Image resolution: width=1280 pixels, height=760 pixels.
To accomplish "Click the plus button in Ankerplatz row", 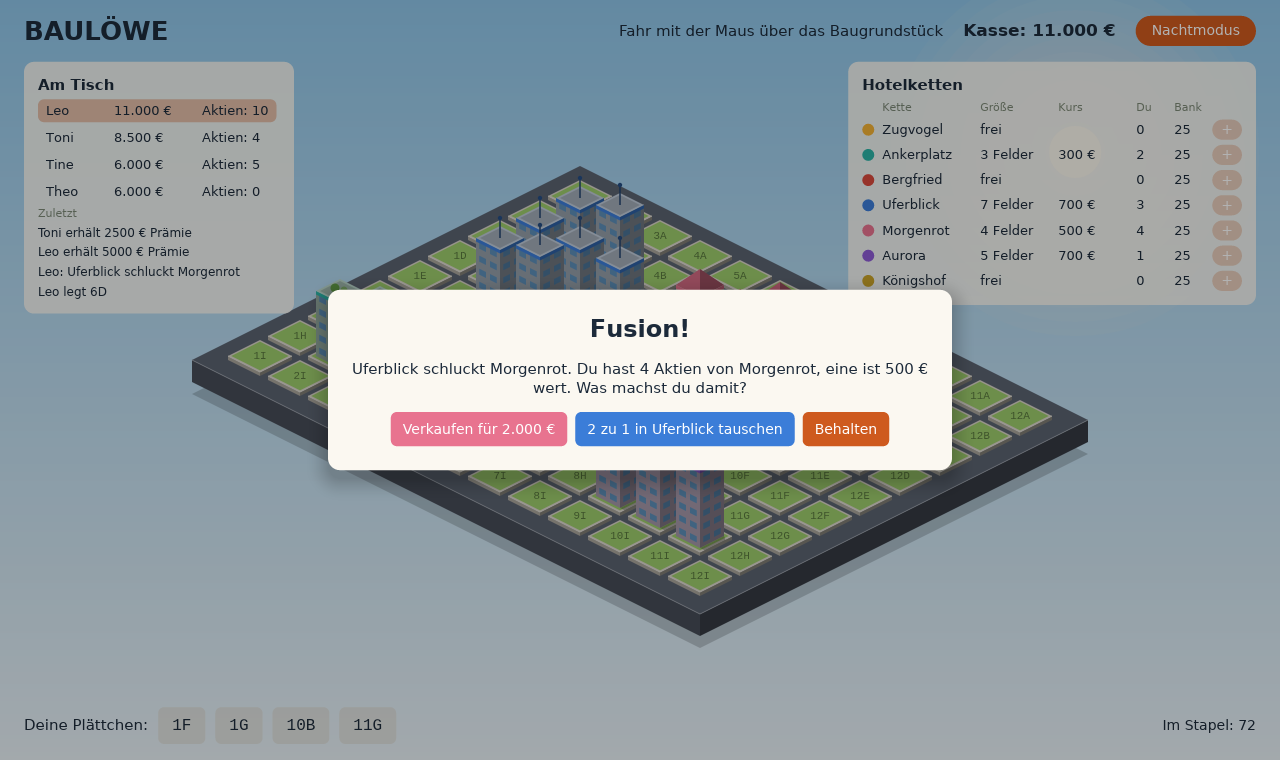I will [x=1227, y=155].
